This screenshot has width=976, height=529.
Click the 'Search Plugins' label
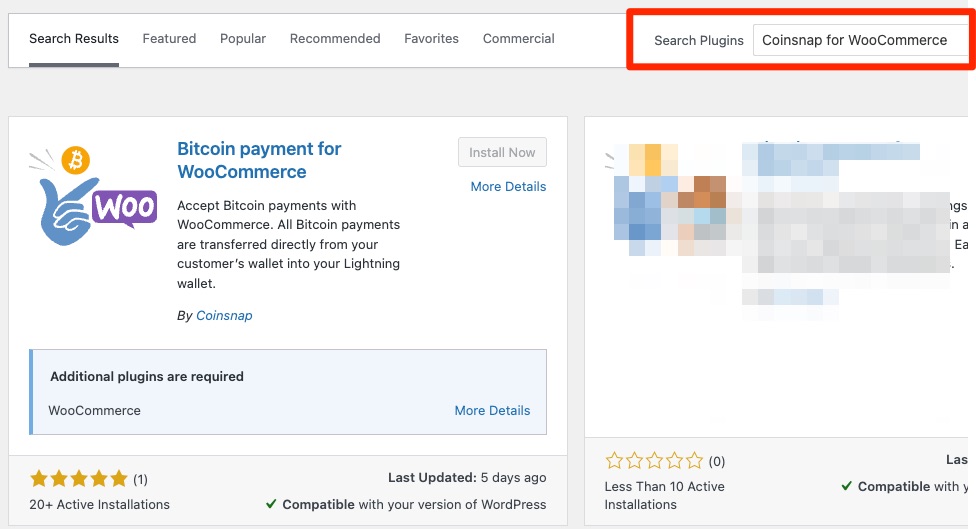coord(698,40)
